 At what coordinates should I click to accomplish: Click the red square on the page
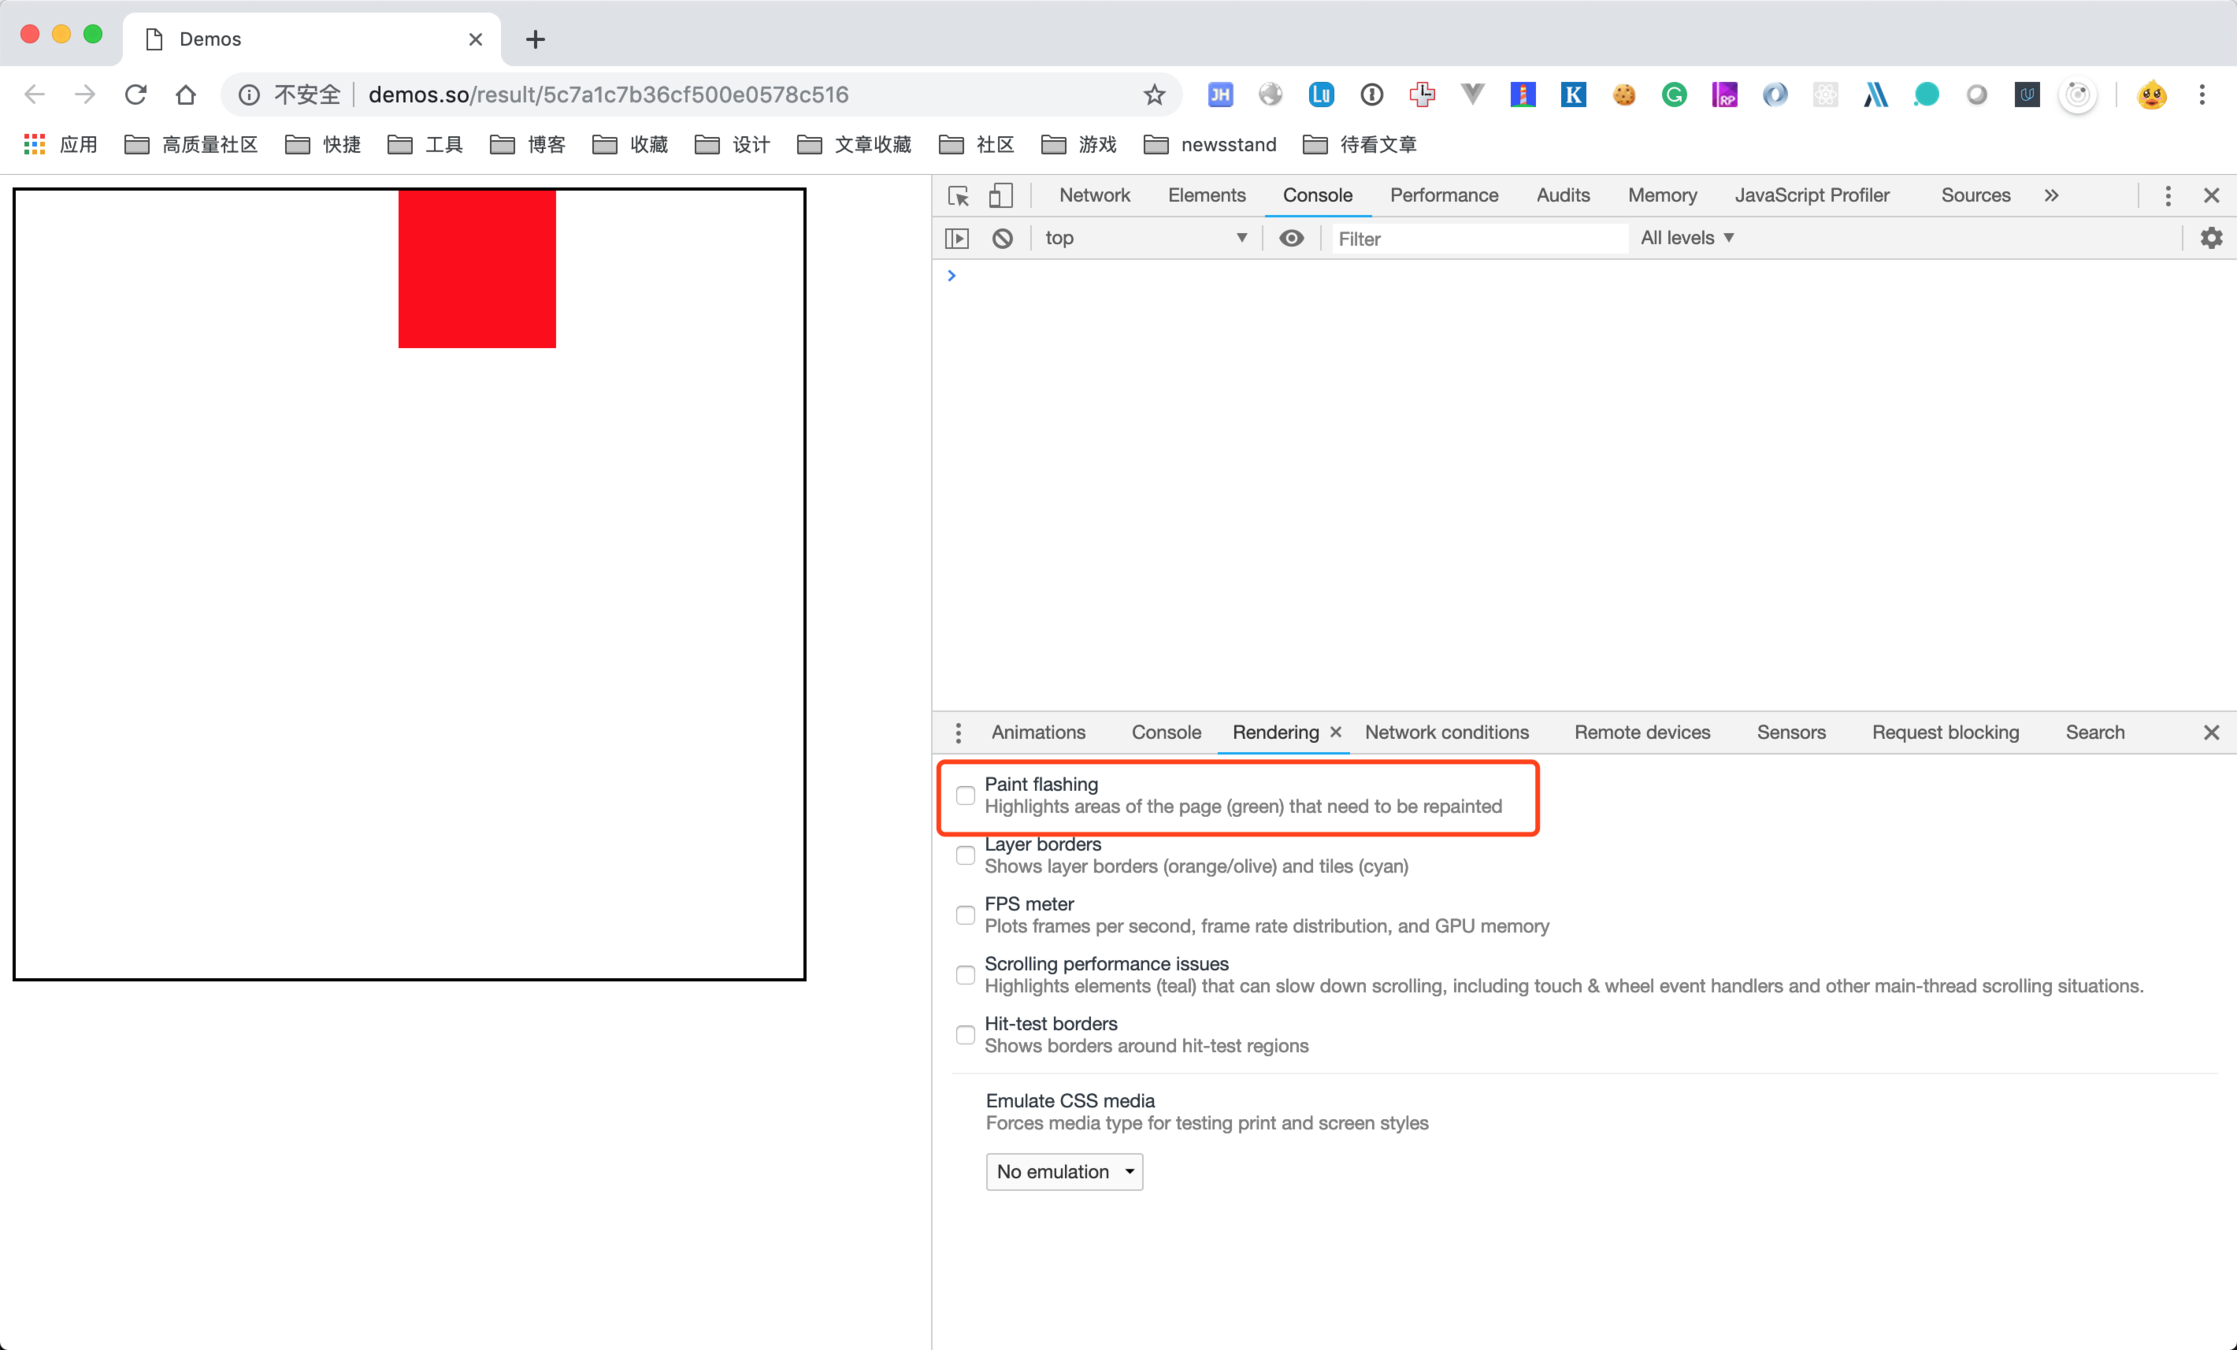[477, 268]
